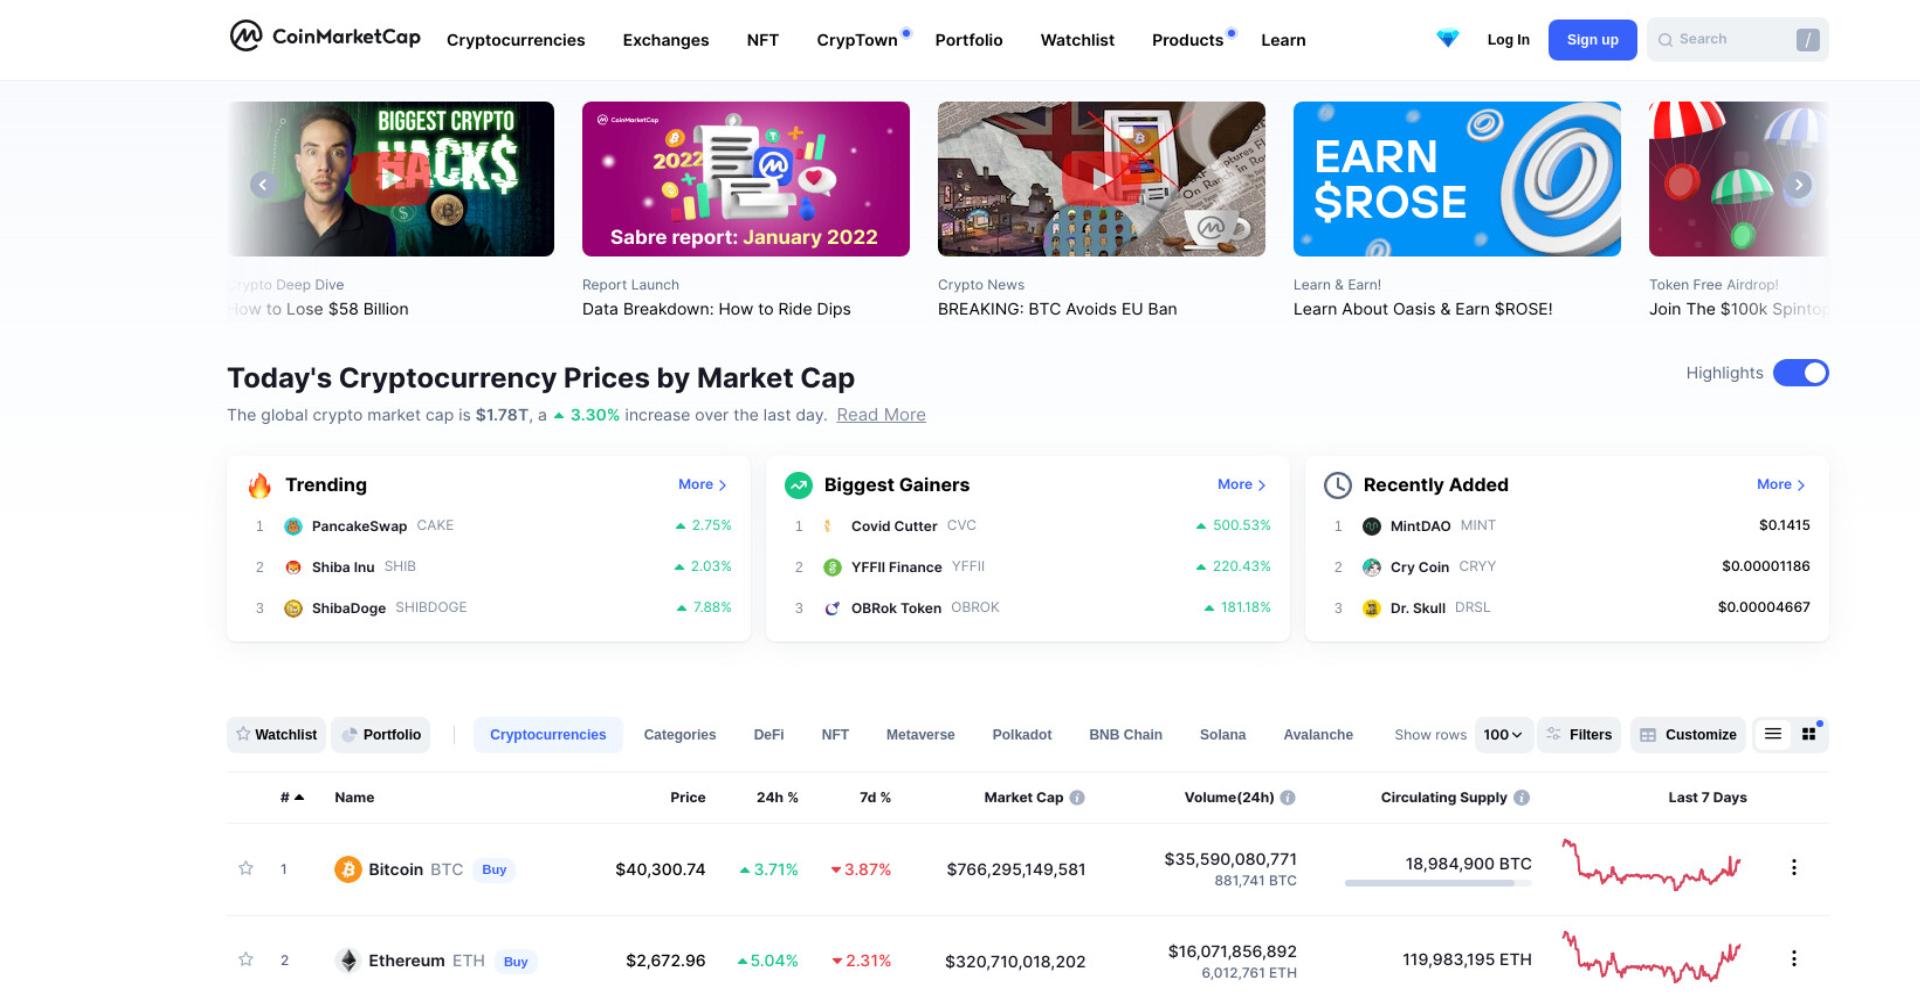Image resolution: width=1920 pixels, height=998 pixels.
Task: Open the Portfolio button above table
Action: (x=381, y=734)
